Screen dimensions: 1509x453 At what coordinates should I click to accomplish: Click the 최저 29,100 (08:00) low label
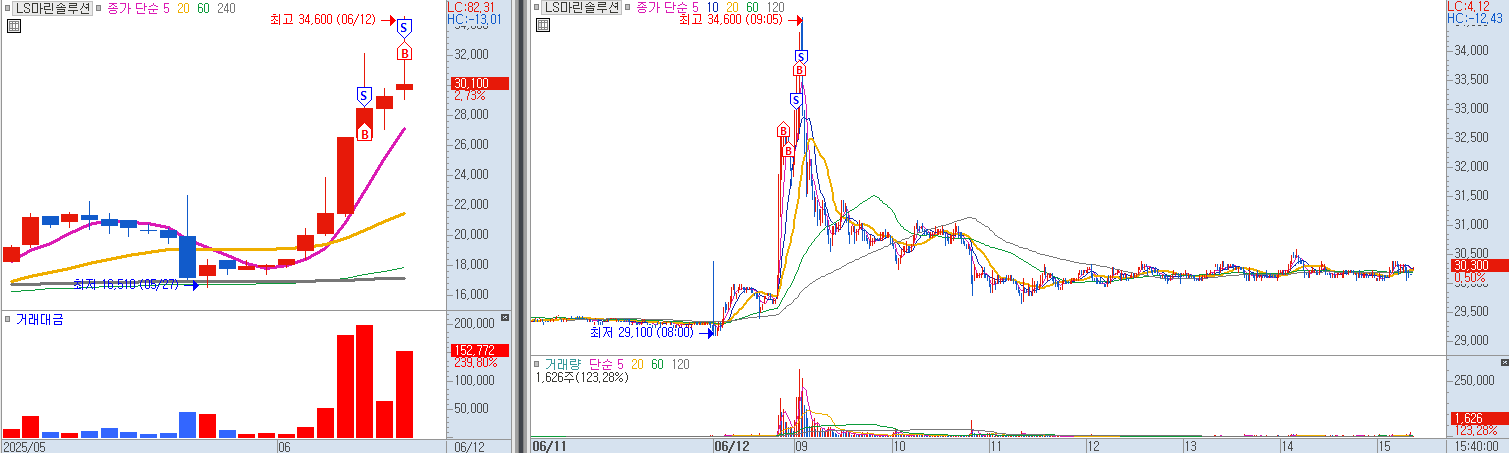[x=643, y=332]
